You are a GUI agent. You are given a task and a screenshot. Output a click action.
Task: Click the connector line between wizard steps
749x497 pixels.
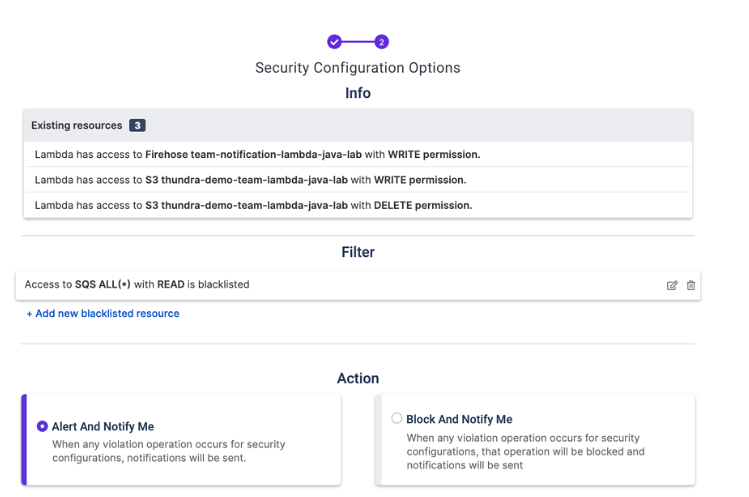(358, 42)
